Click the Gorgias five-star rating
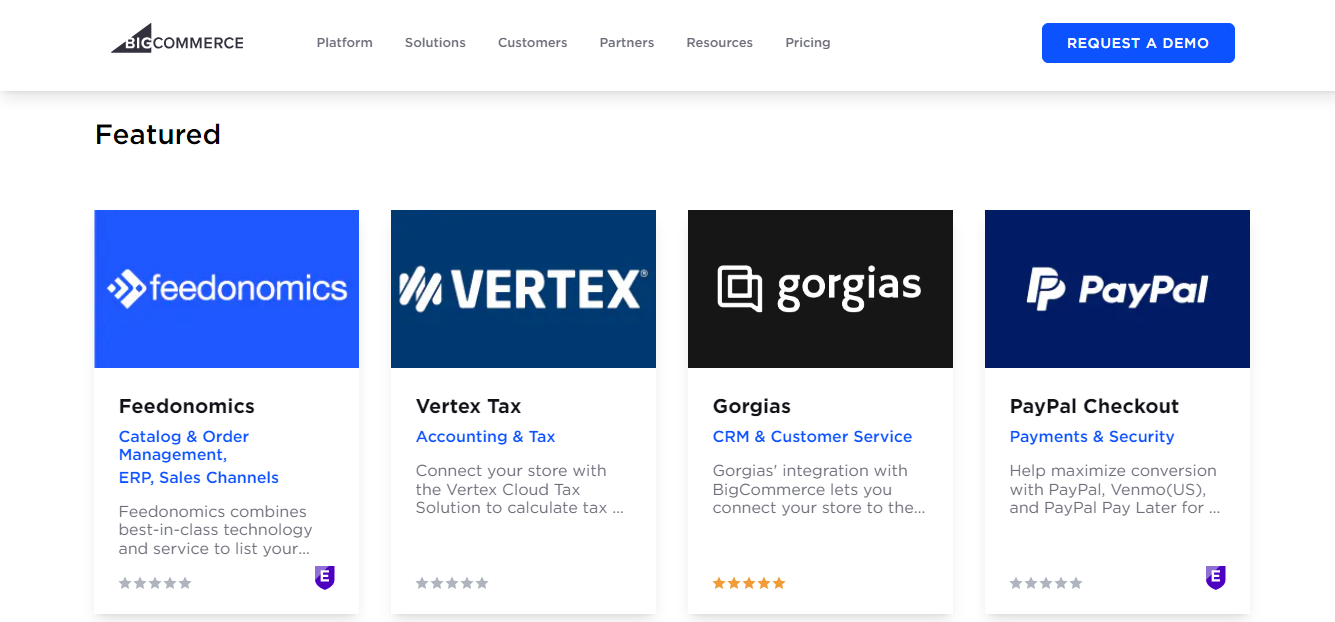The width and height of the screenshot is (1335, 622). (x=748, y=582)
